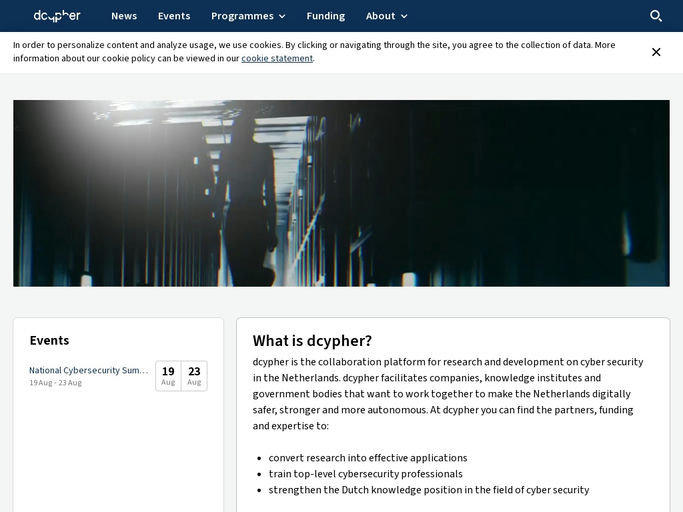Click the dcypher logo in header
Screen dimensions: 683x512
click(57, 16)
